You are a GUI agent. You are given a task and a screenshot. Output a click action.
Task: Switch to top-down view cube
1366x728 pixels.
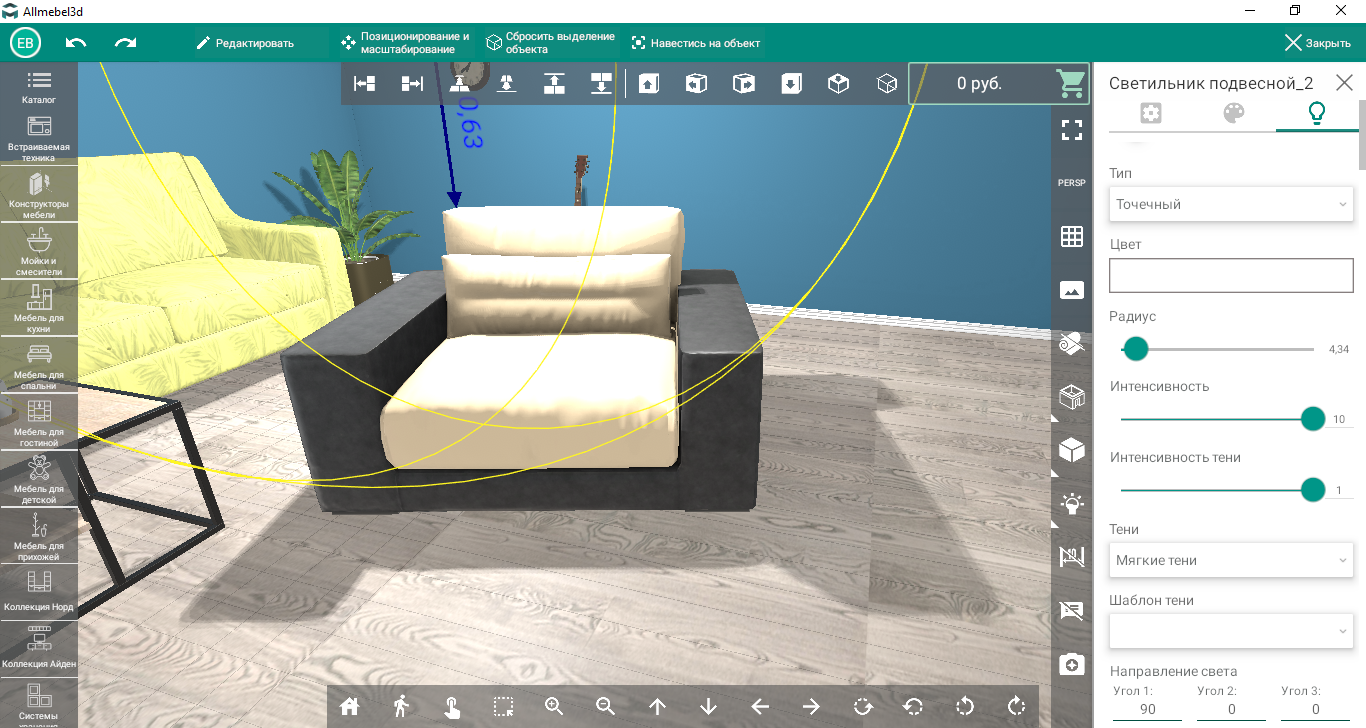coord(791,84)
